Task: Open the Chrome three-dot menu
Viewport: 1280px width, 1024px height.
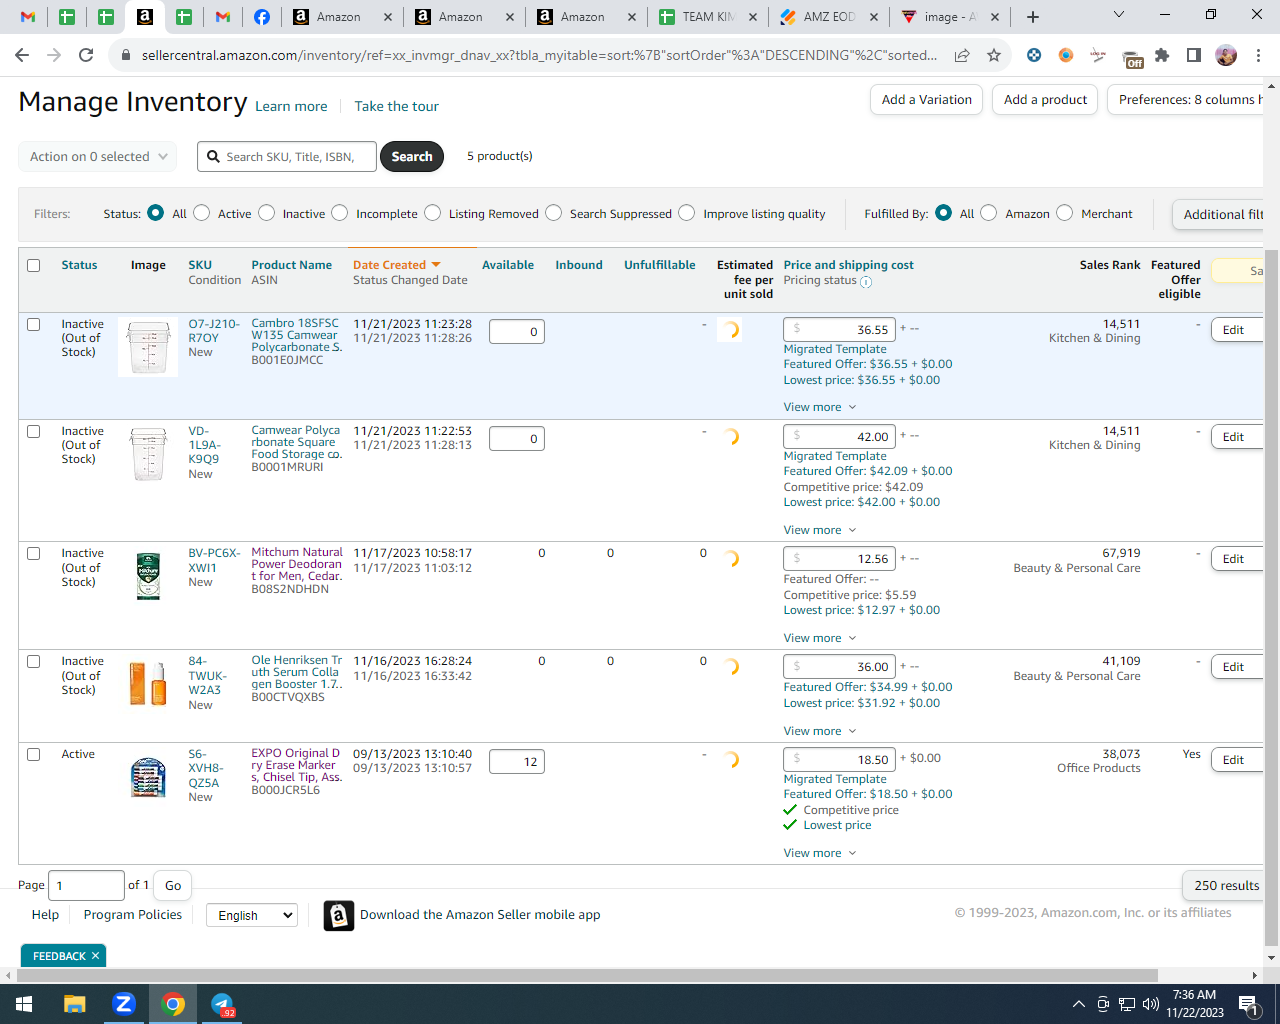Action: pyautogui.click(x=1258, y=55)
